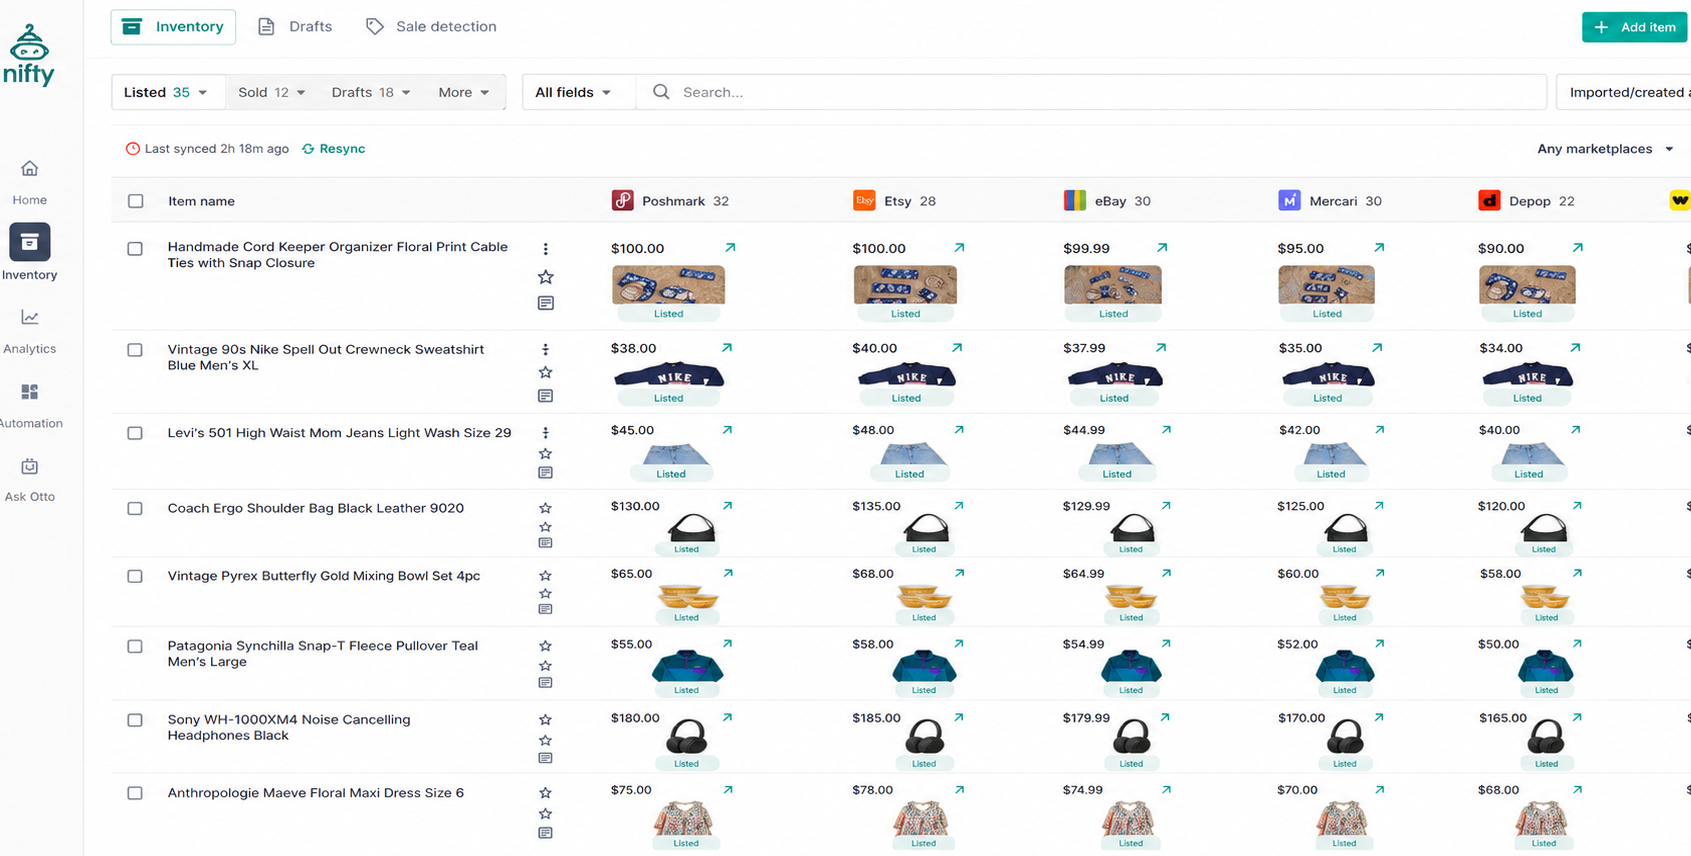Click Last synced 2h 18m ago status
1691x856 pixels.
click(x=207, y=149)
